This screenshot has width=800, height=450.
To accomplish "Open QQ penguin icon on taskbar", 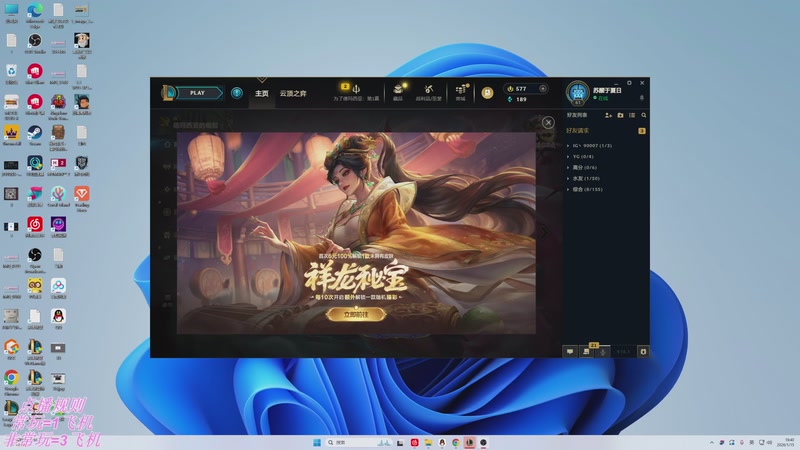I will coord(442,442).
